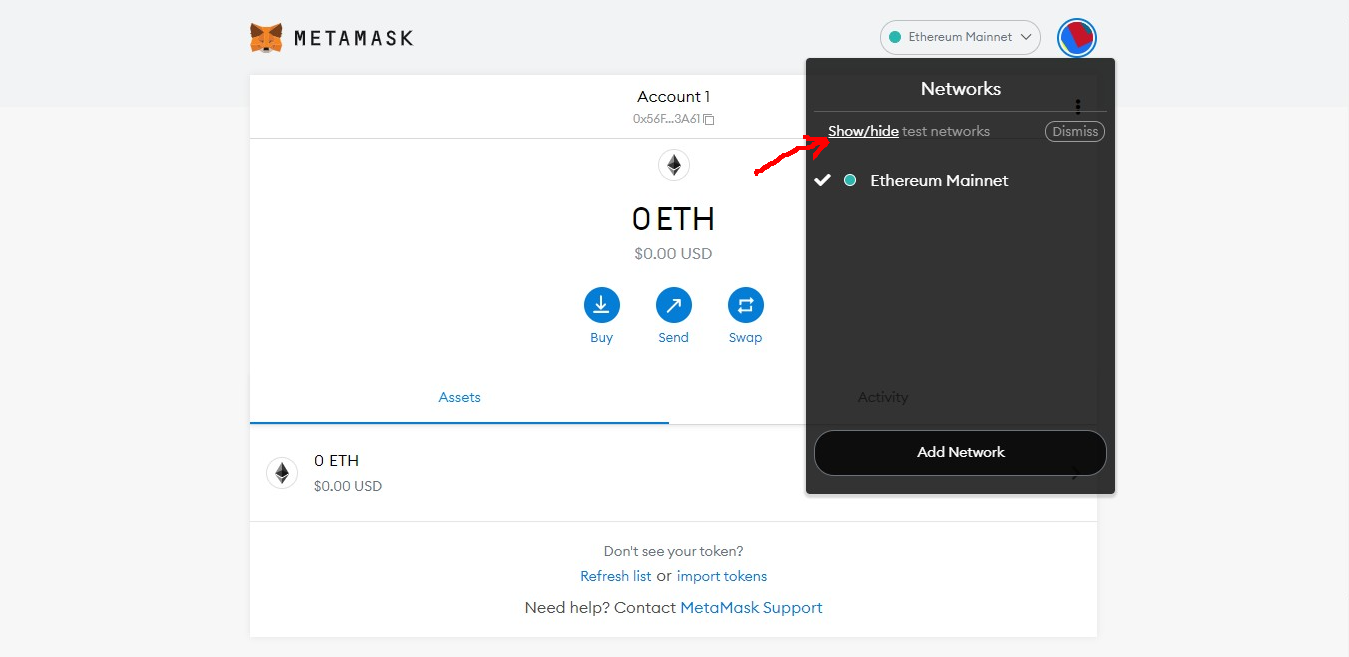Click the Show/hide test networks link

pos(863,131)
